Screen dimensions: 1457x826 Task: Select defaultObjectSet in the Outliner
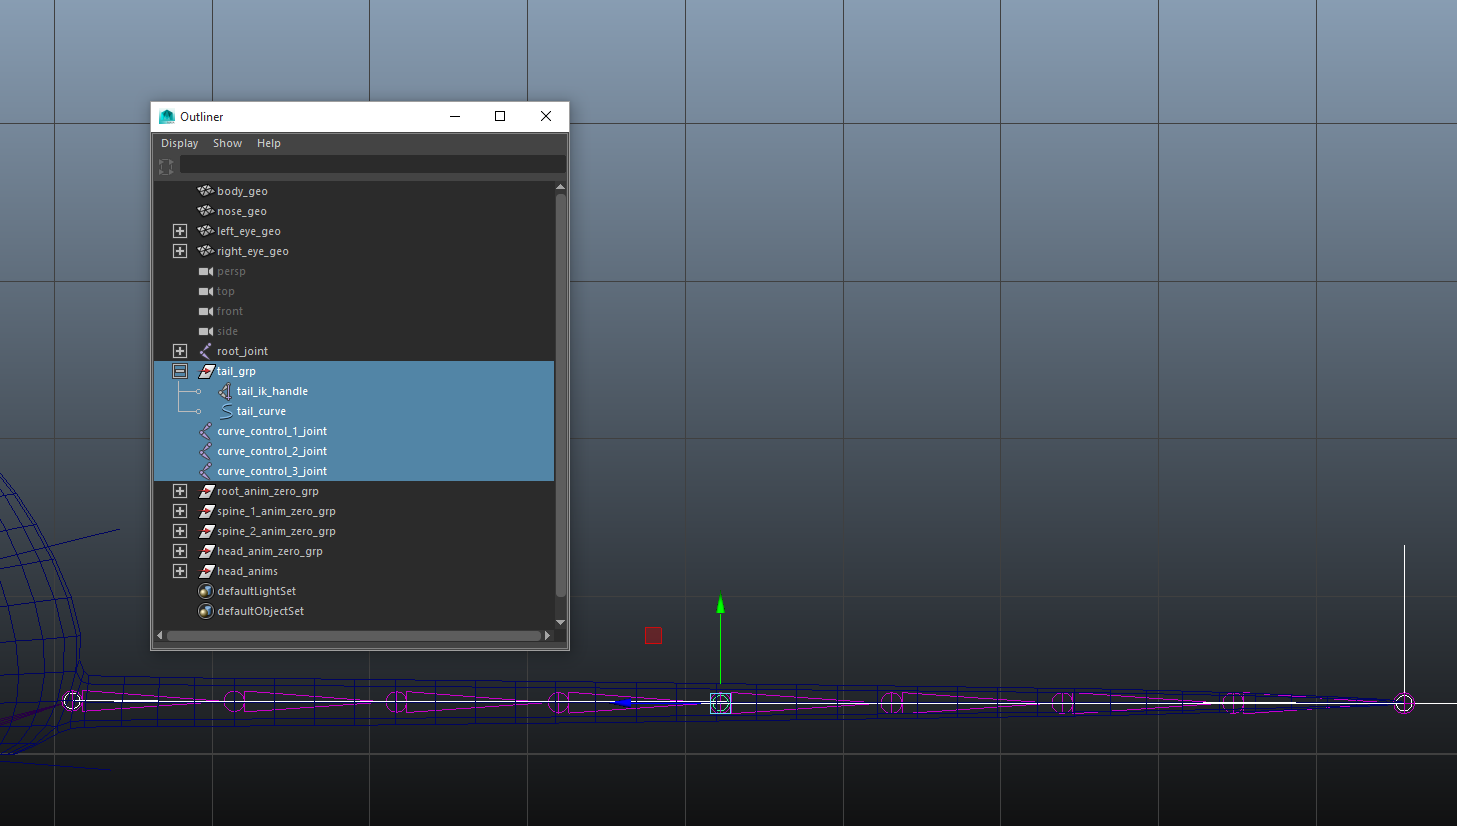click(x=260, y=611)
